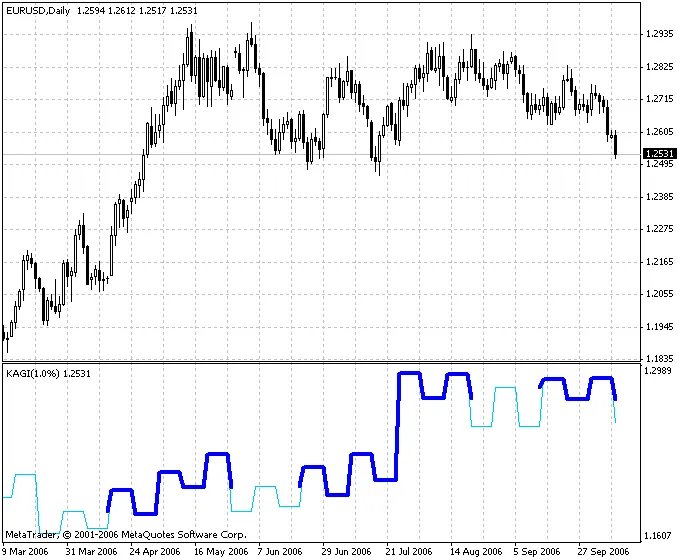Click the final thick blue KAGI line segment
The height and width of the screenshot is (560, 680).
pyautogui.click(x=614, y=388)
